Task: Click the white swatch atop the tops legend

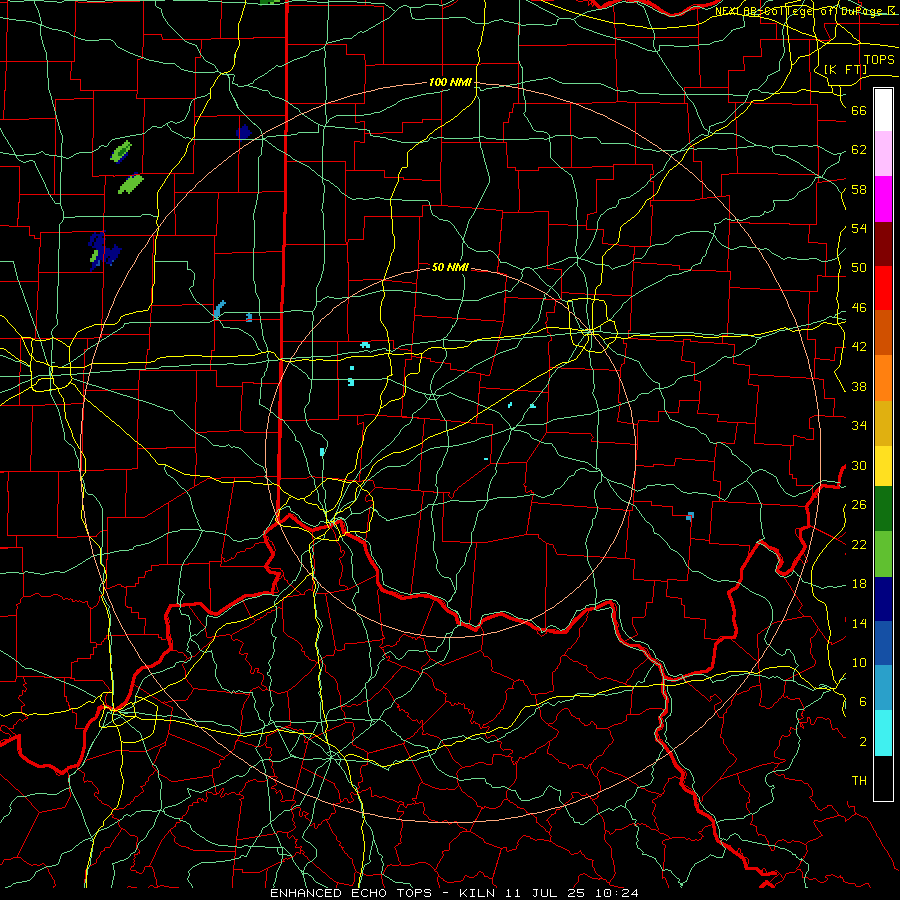Action: [x=883, y=110]
